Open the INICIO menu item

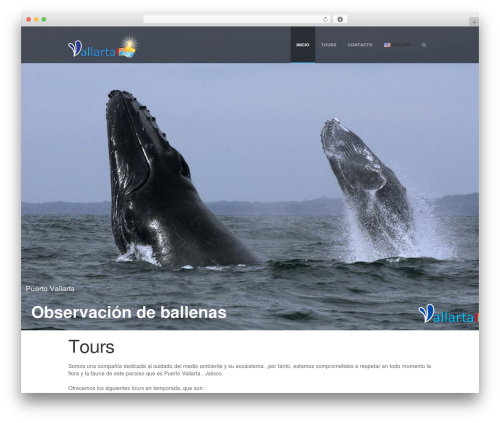tap(303, 45)
